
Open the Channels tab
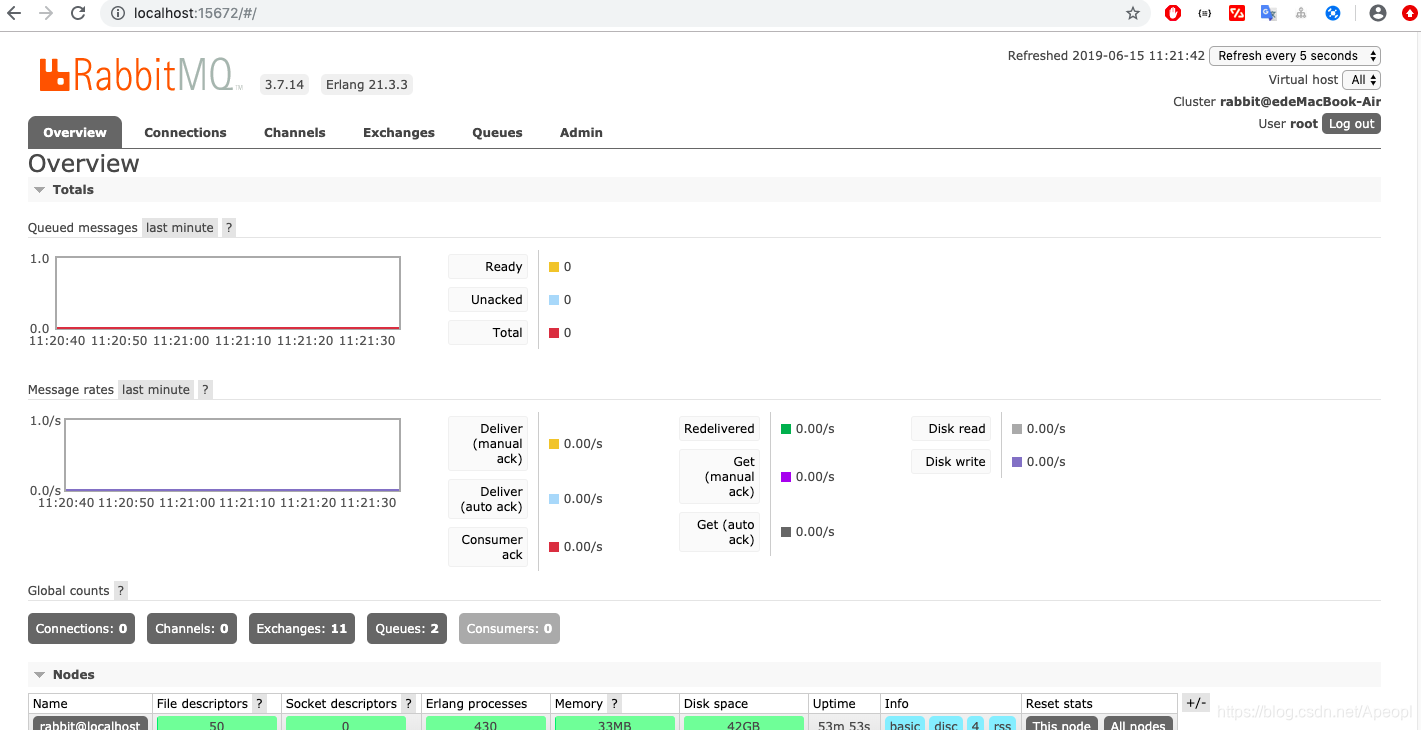[x=295, y=132]
